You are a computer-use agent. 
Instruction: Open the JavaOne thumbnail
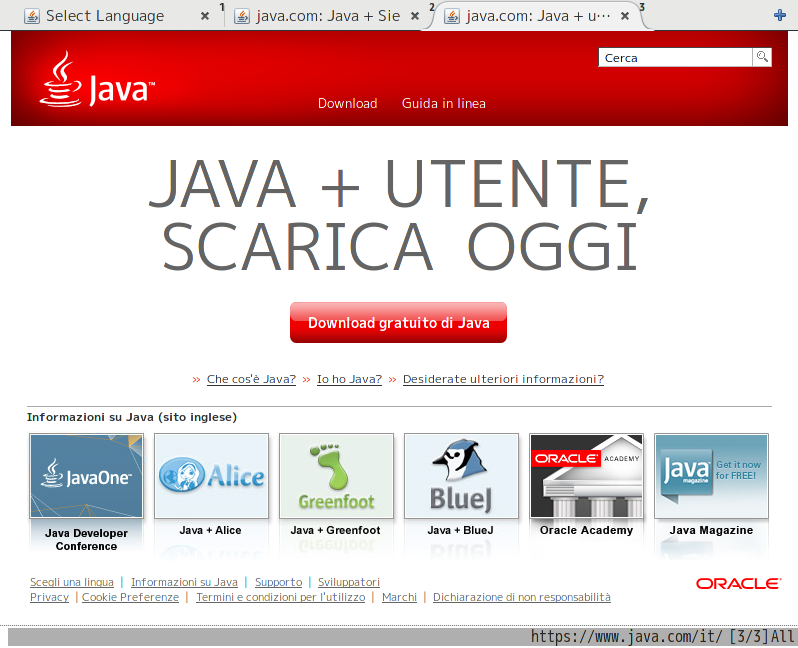pos(87,476)
